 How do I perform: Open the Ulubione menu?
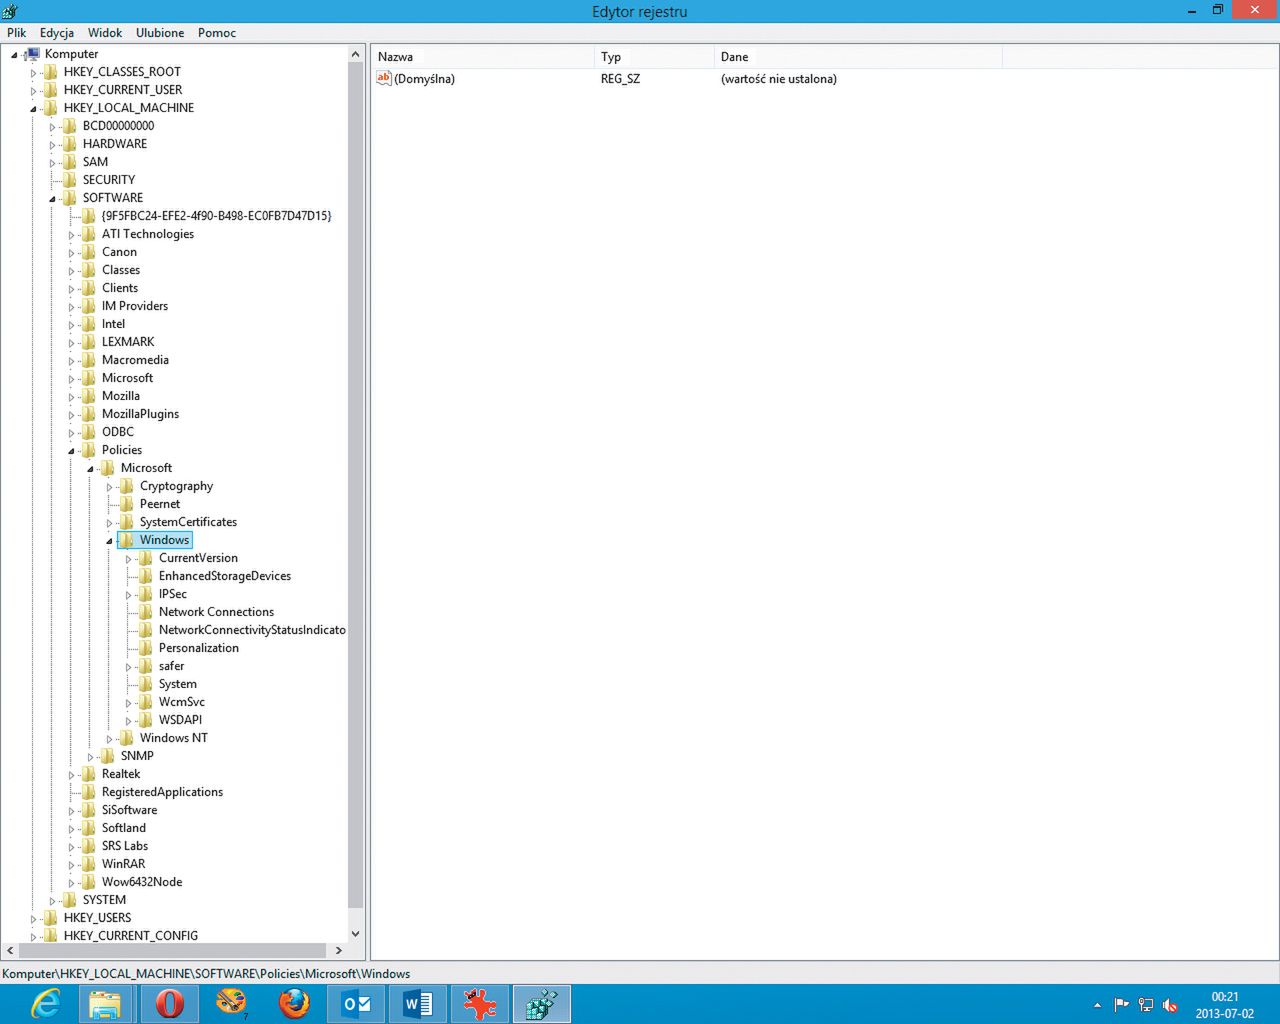point(160,33)
